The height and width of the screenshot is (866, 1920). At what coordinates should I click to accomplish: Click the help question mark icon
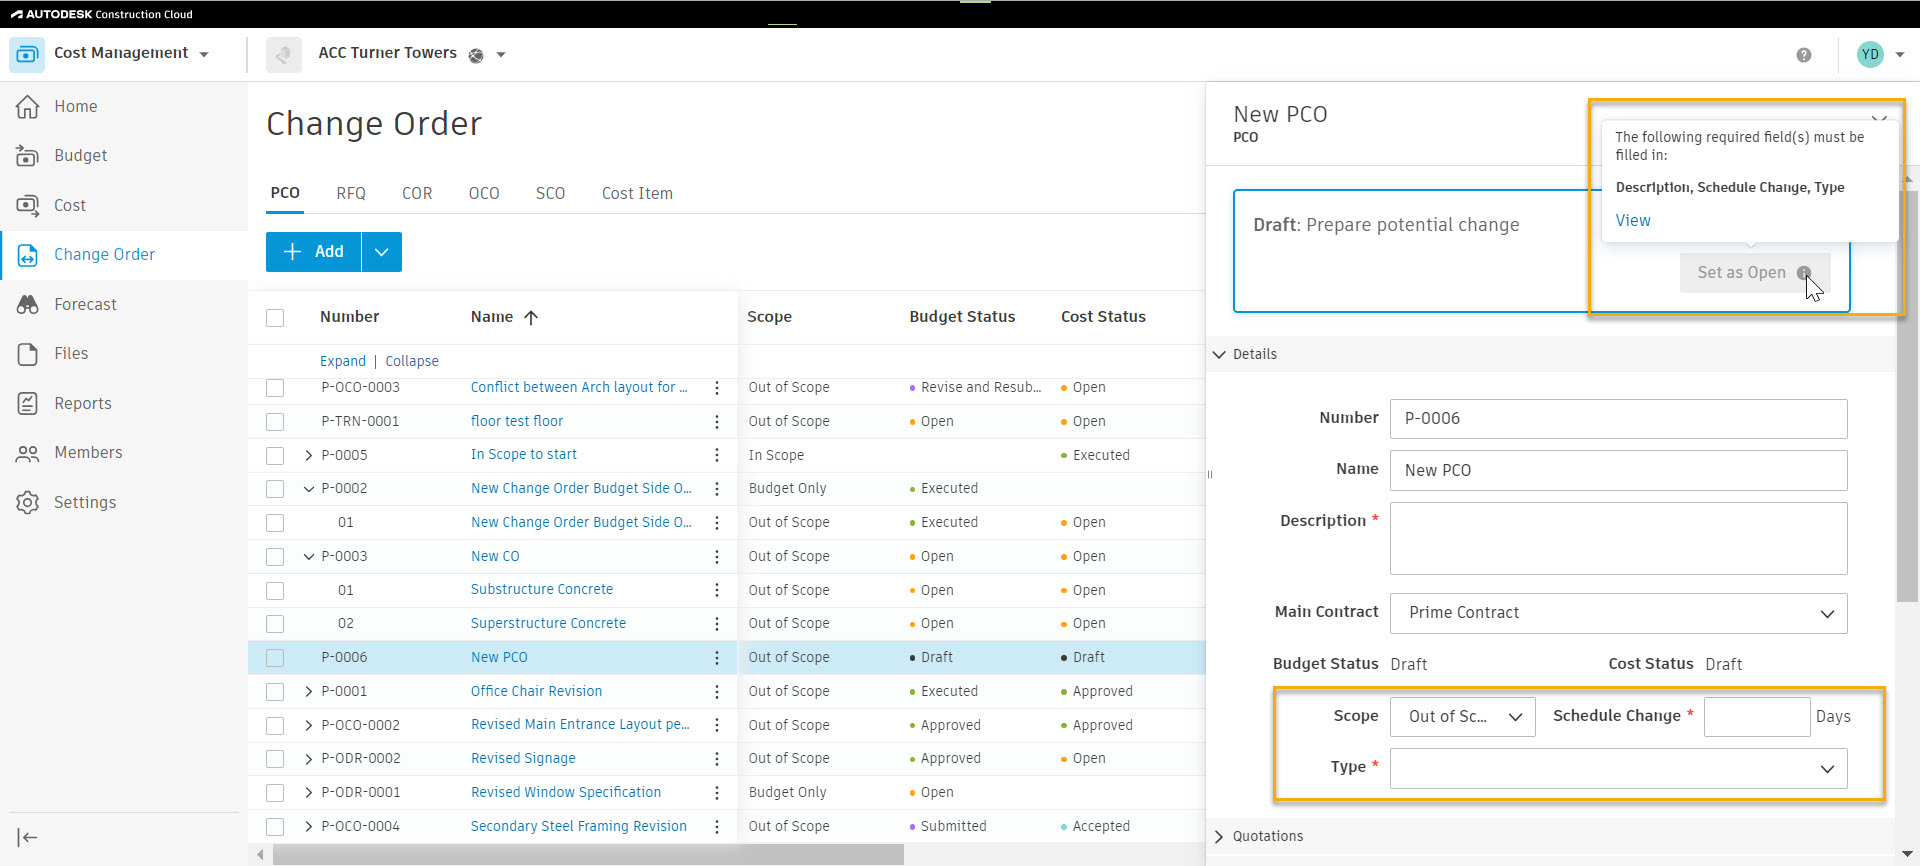[1803, 55]
